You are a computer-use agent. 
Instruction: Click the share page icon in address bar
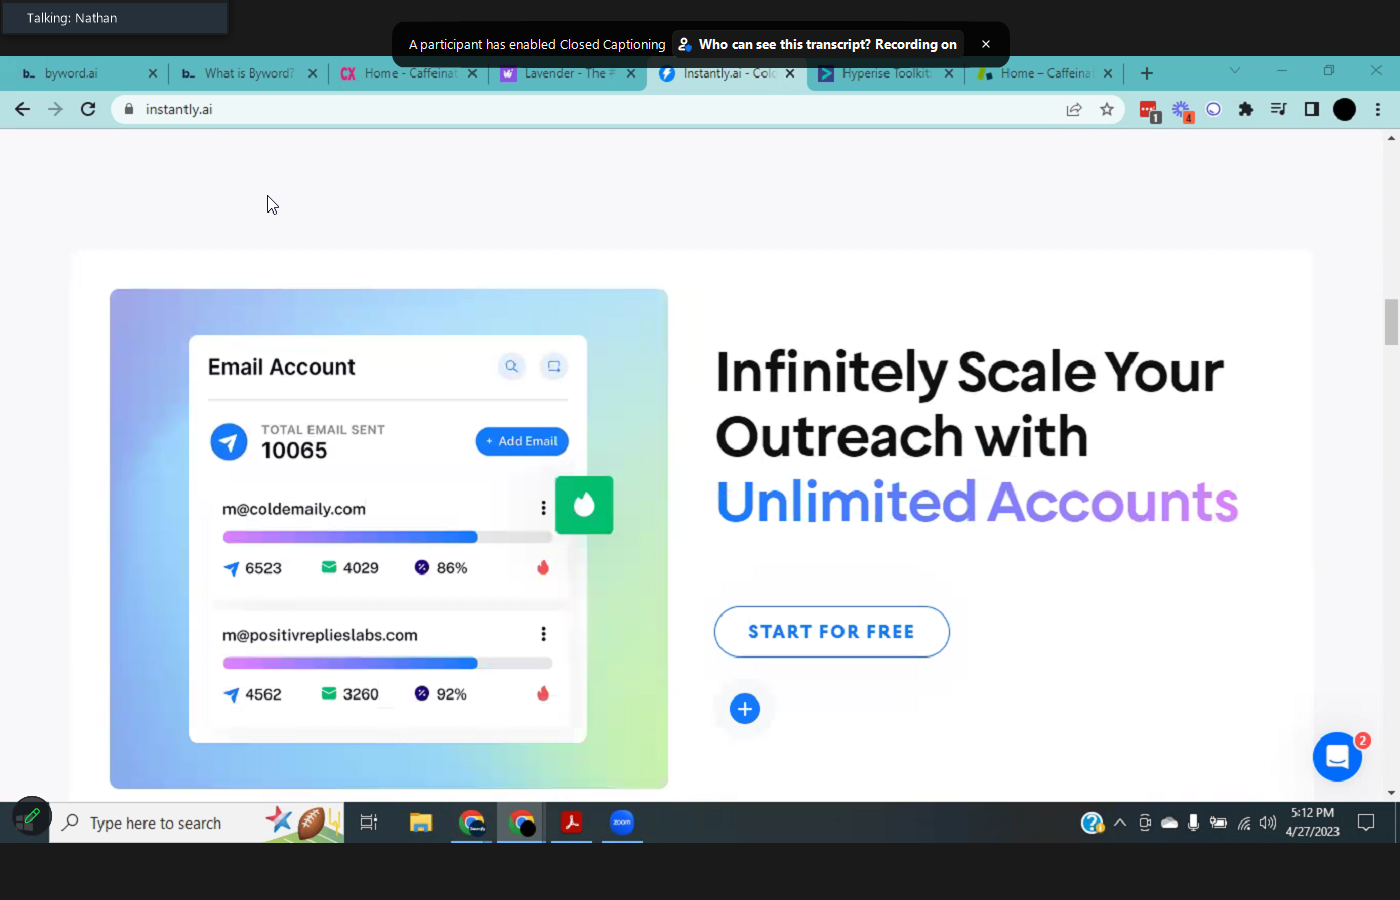click(1074, 110)
